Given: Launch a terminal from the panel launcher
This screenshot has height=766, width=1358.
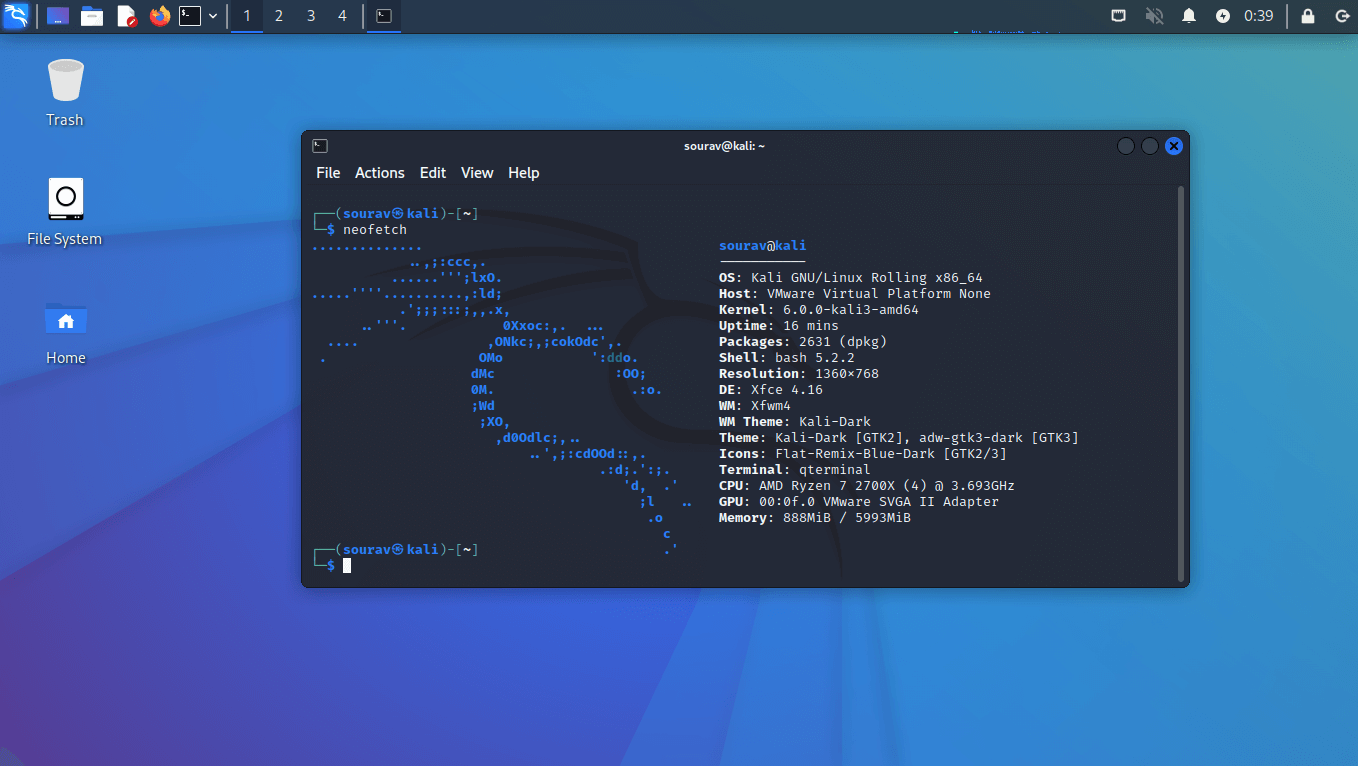Looking at the screenshot, I should (192, 16).
